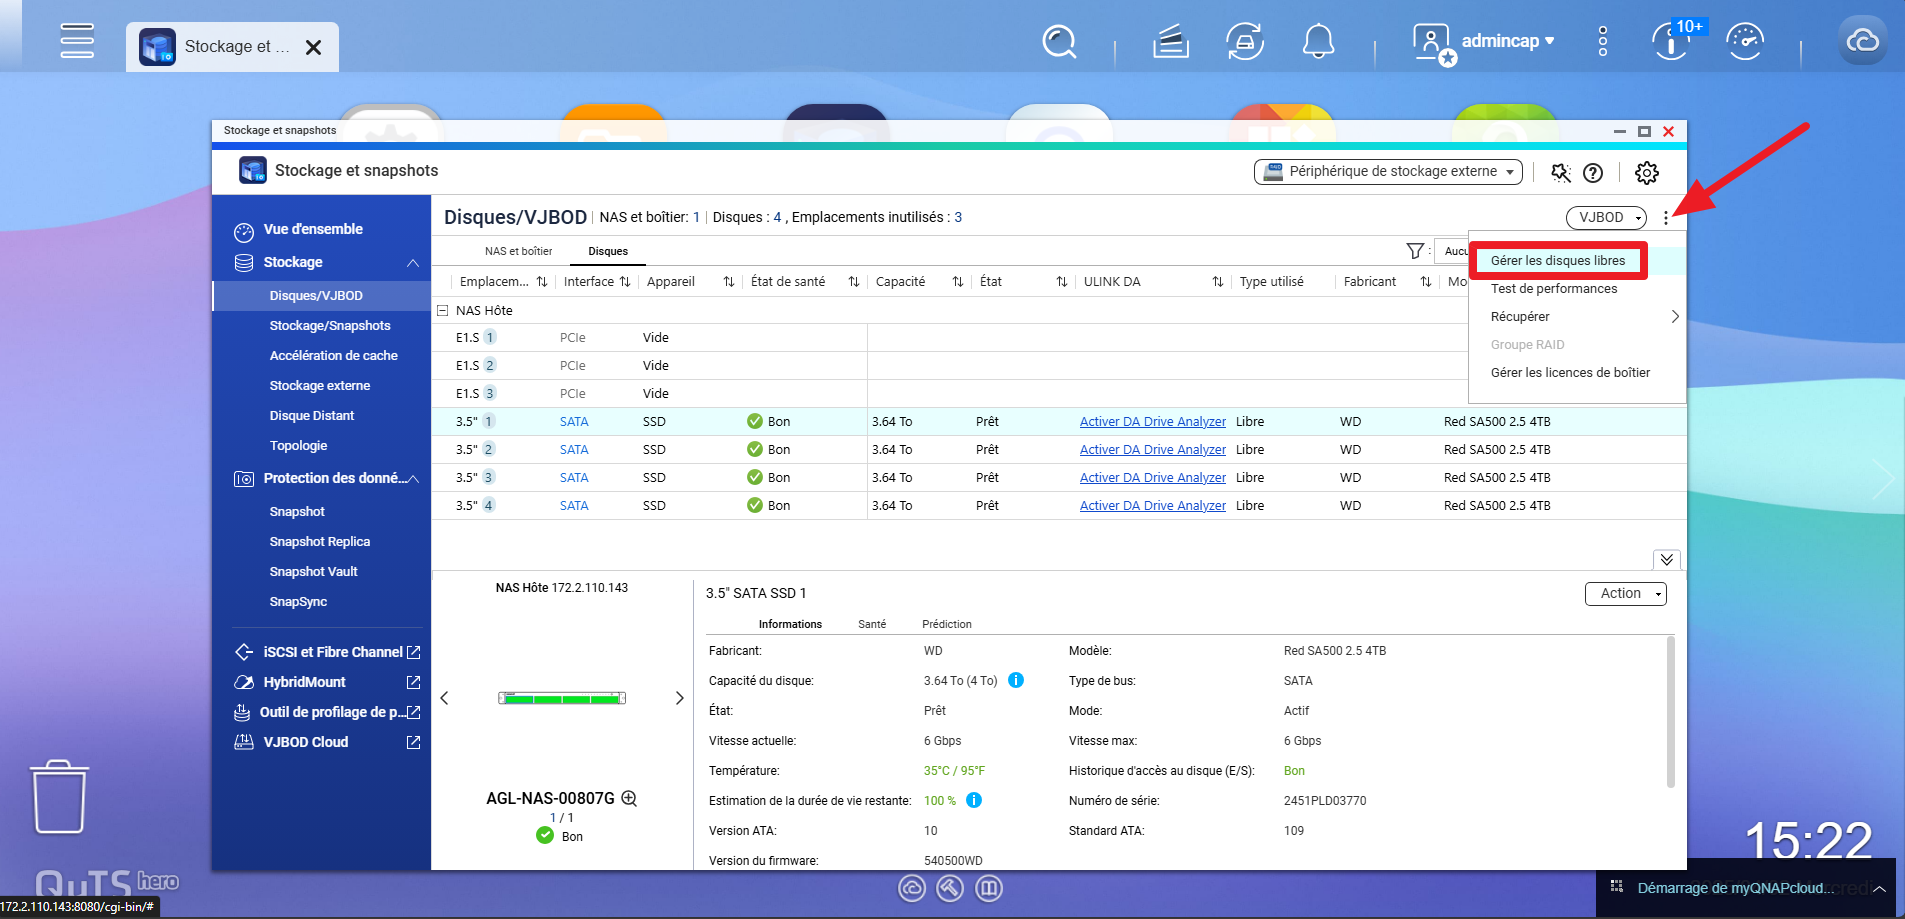The width and height of the screenshot is (1905, 919).
Task: Switch to the Disques tab
Action: pos(608,251)
